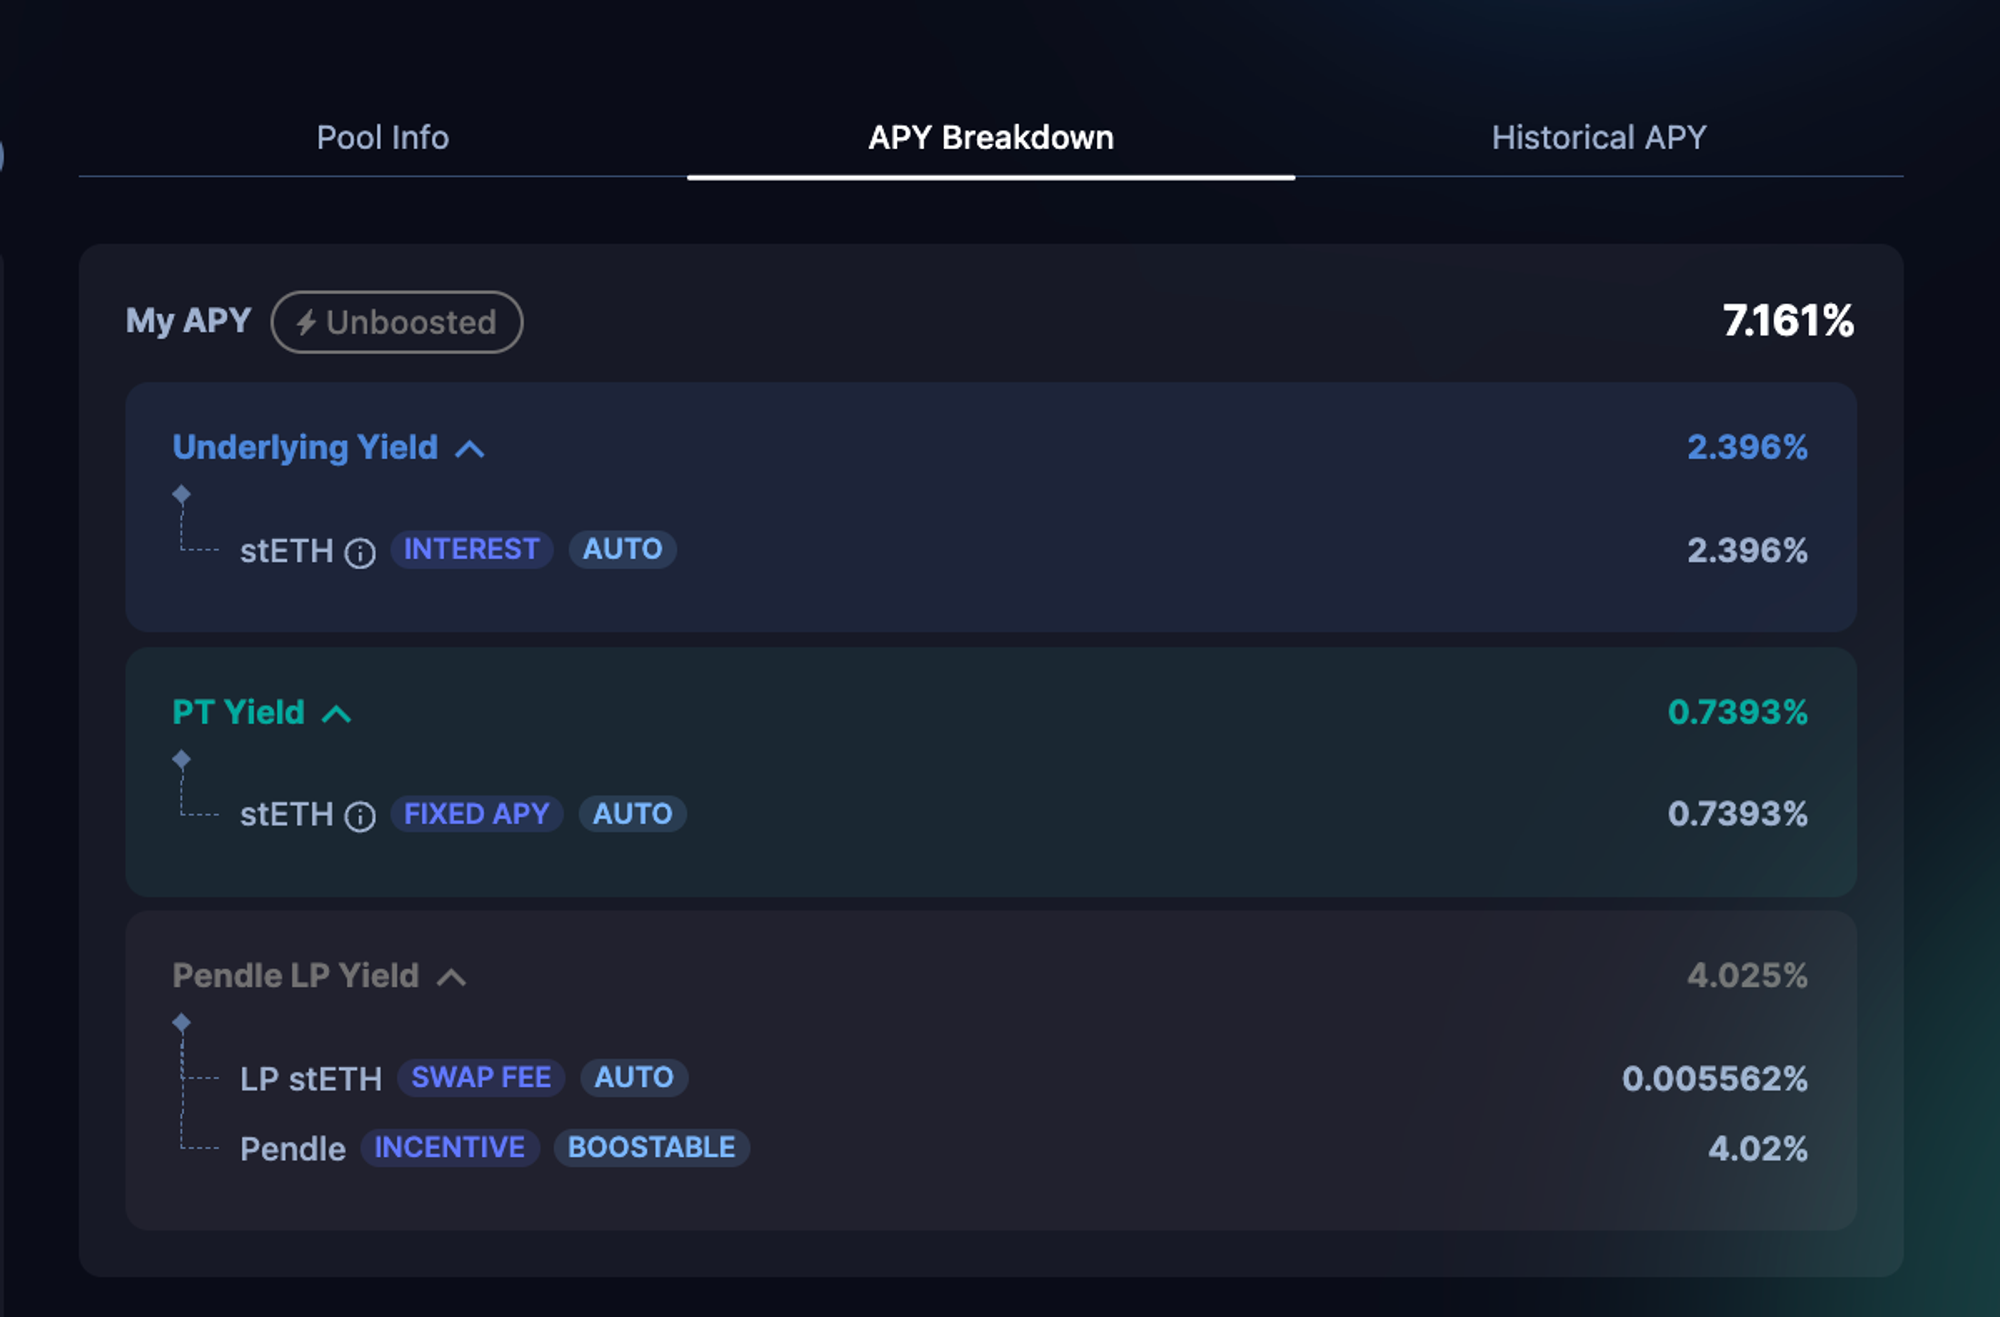Click the info icon beside stETH under Underlying Yield
Image resolution: width=2000 pixels, height=1317 pixels.
tap(360, 553)
